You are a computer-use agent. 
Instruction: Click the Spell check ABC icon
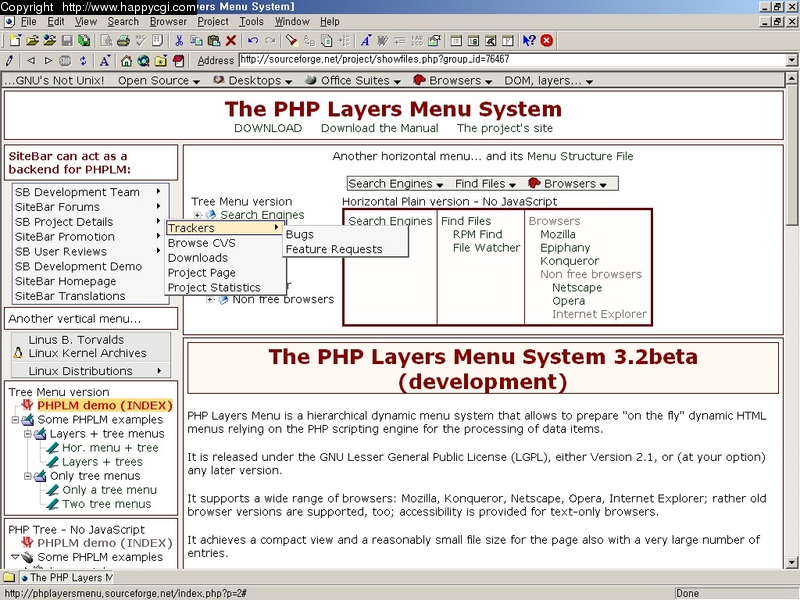pyautogui.click(x=140, y=40)
